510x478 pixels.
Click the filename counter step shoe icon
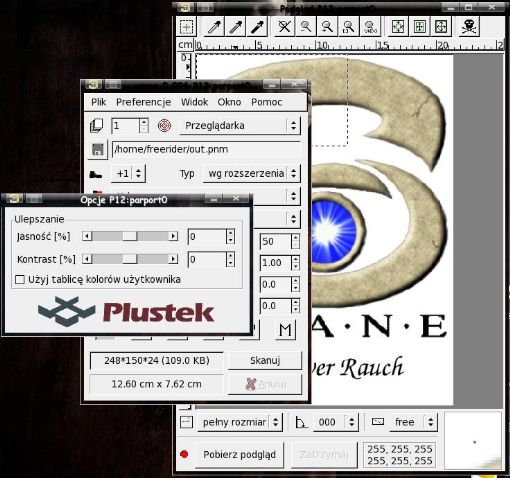point(96,174)
